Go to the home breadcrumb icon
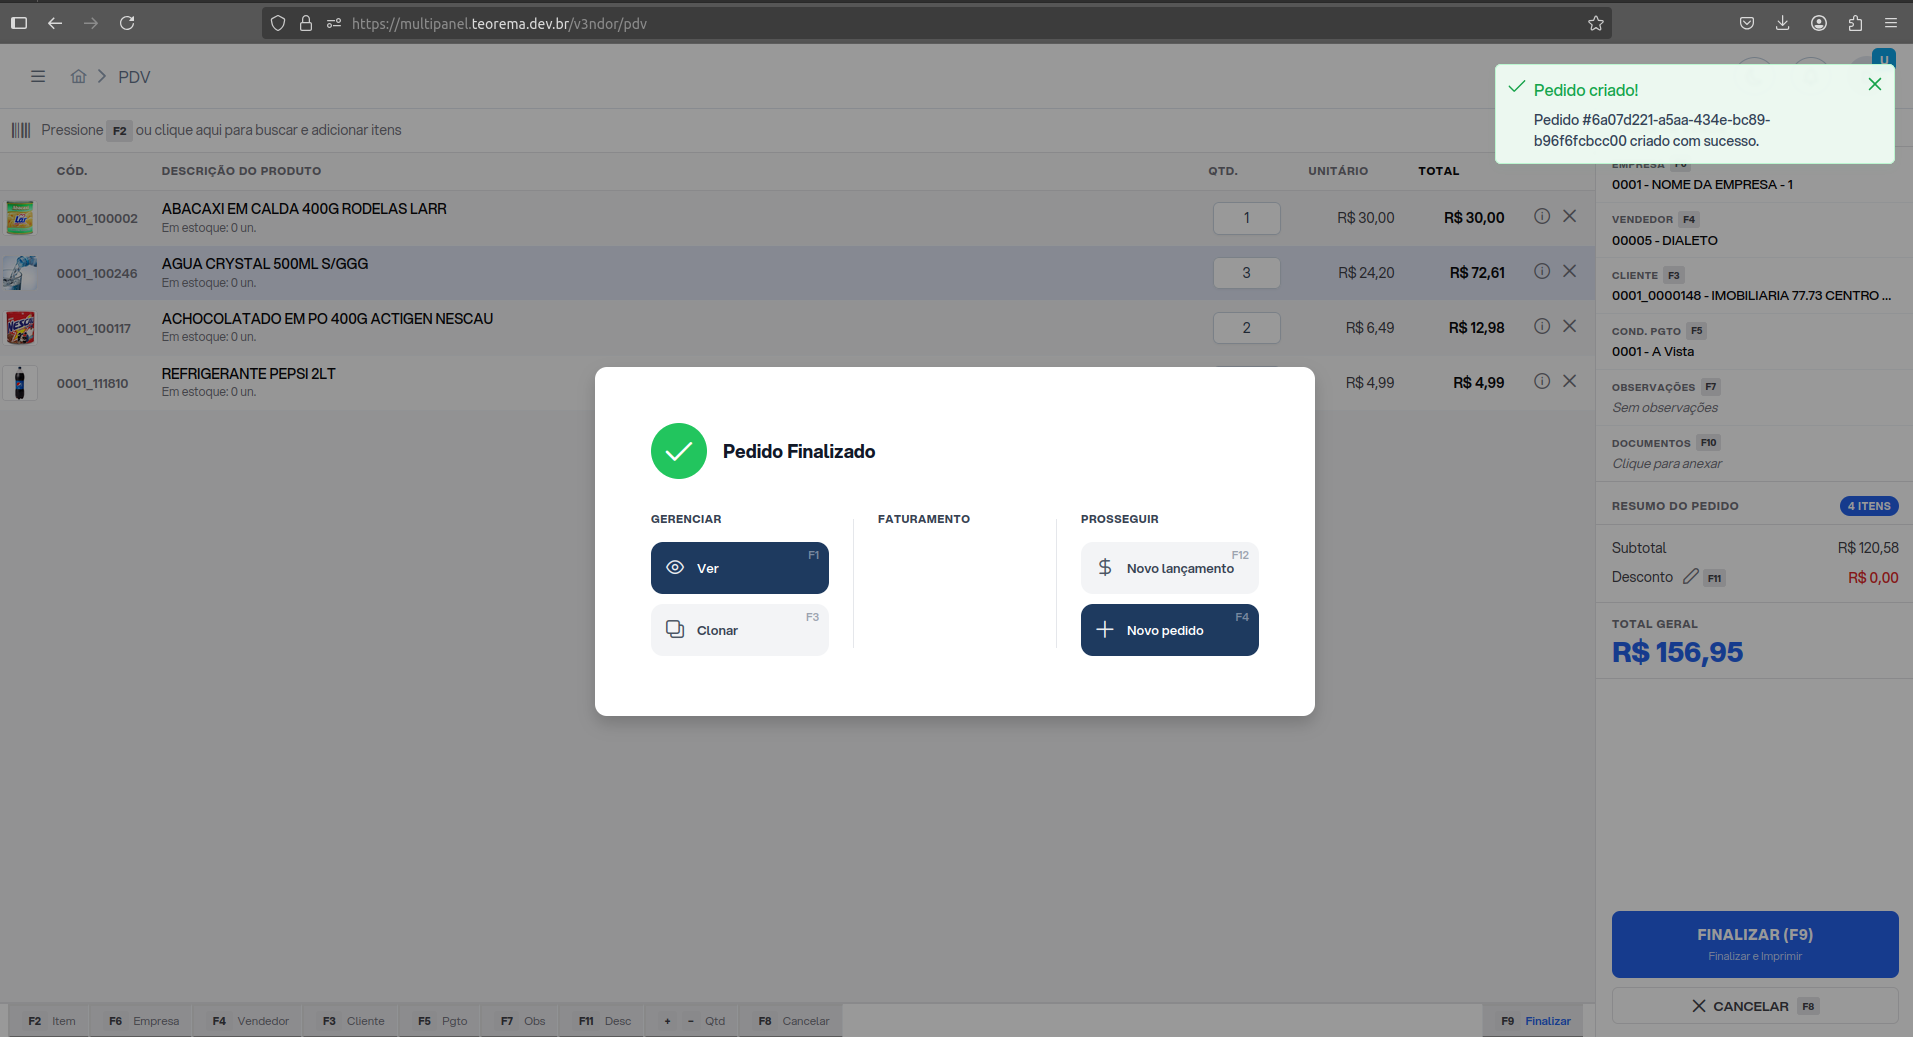The width and height of the screenshot is (1913, 1037). [x=78, y=76]
